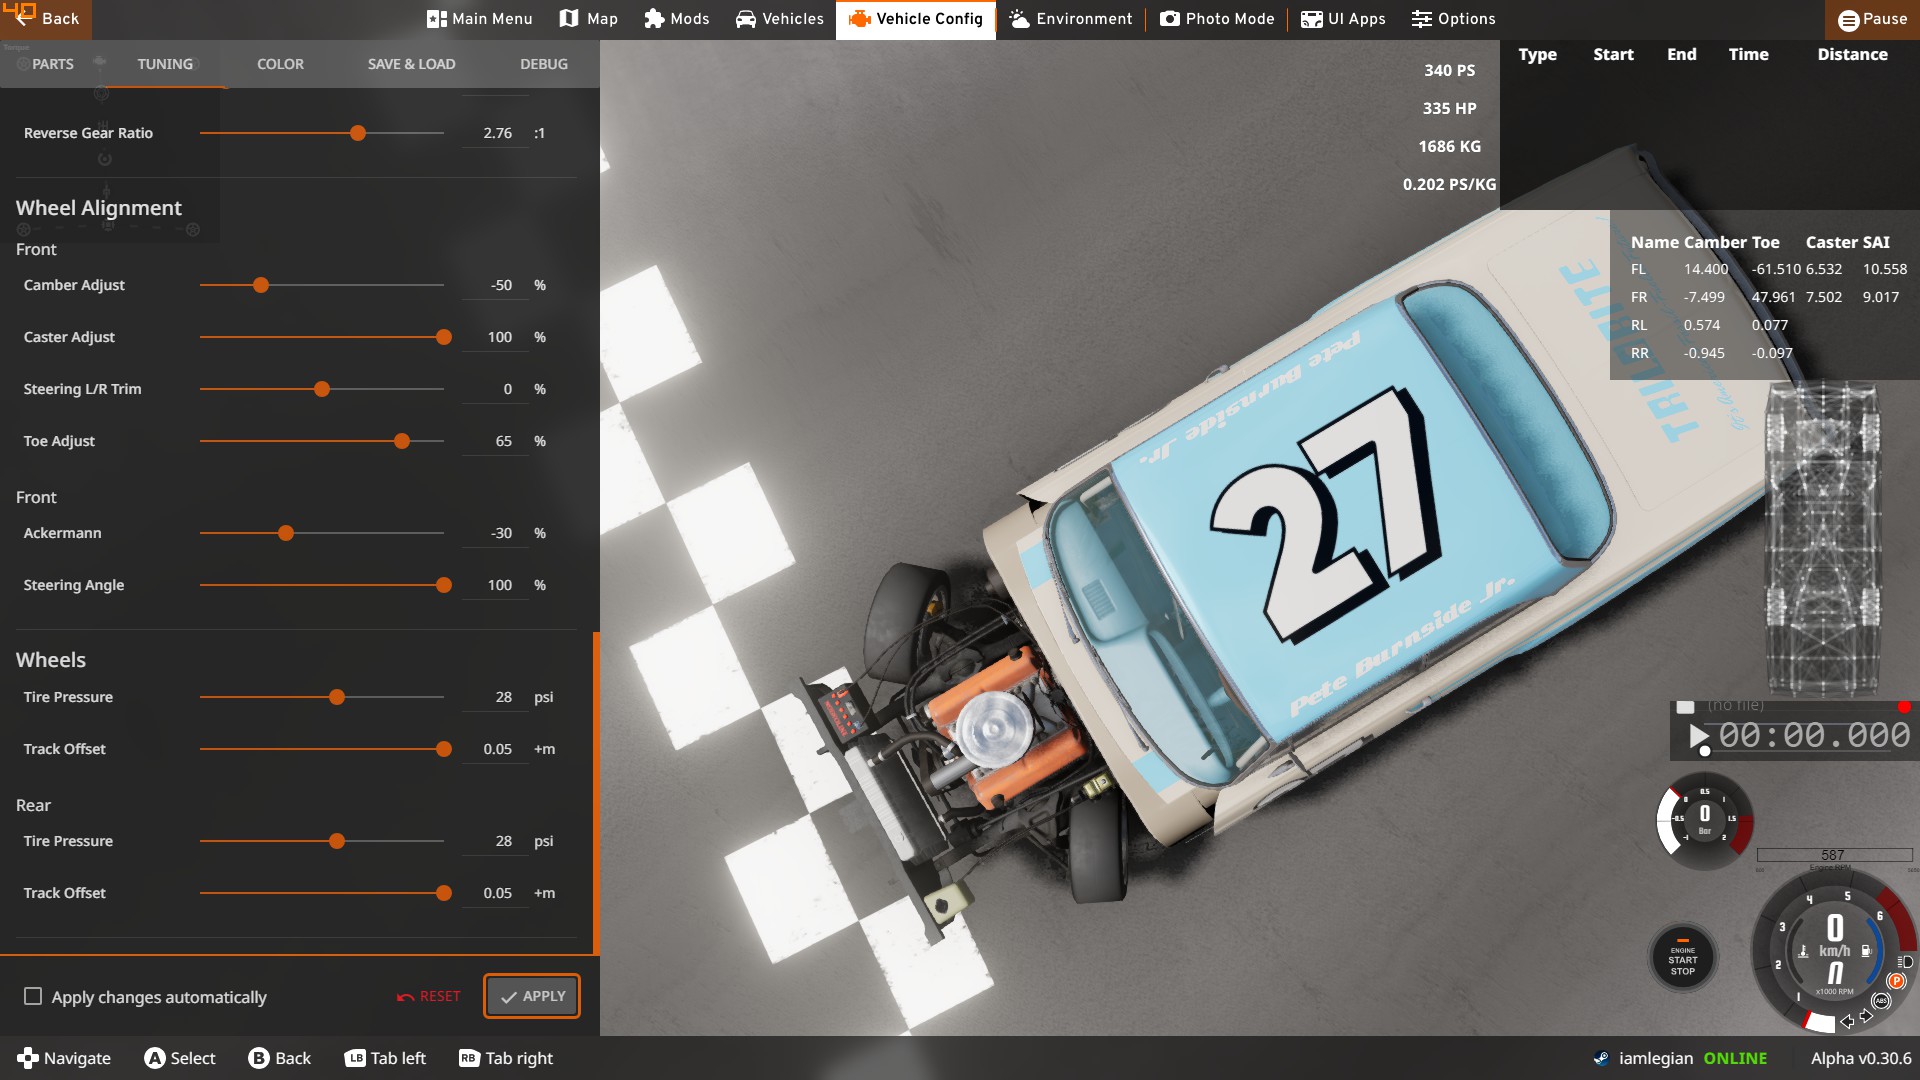The image size is (1920, 1080).
Task: Open the UI Apps menu
Action: point(1343,19)
